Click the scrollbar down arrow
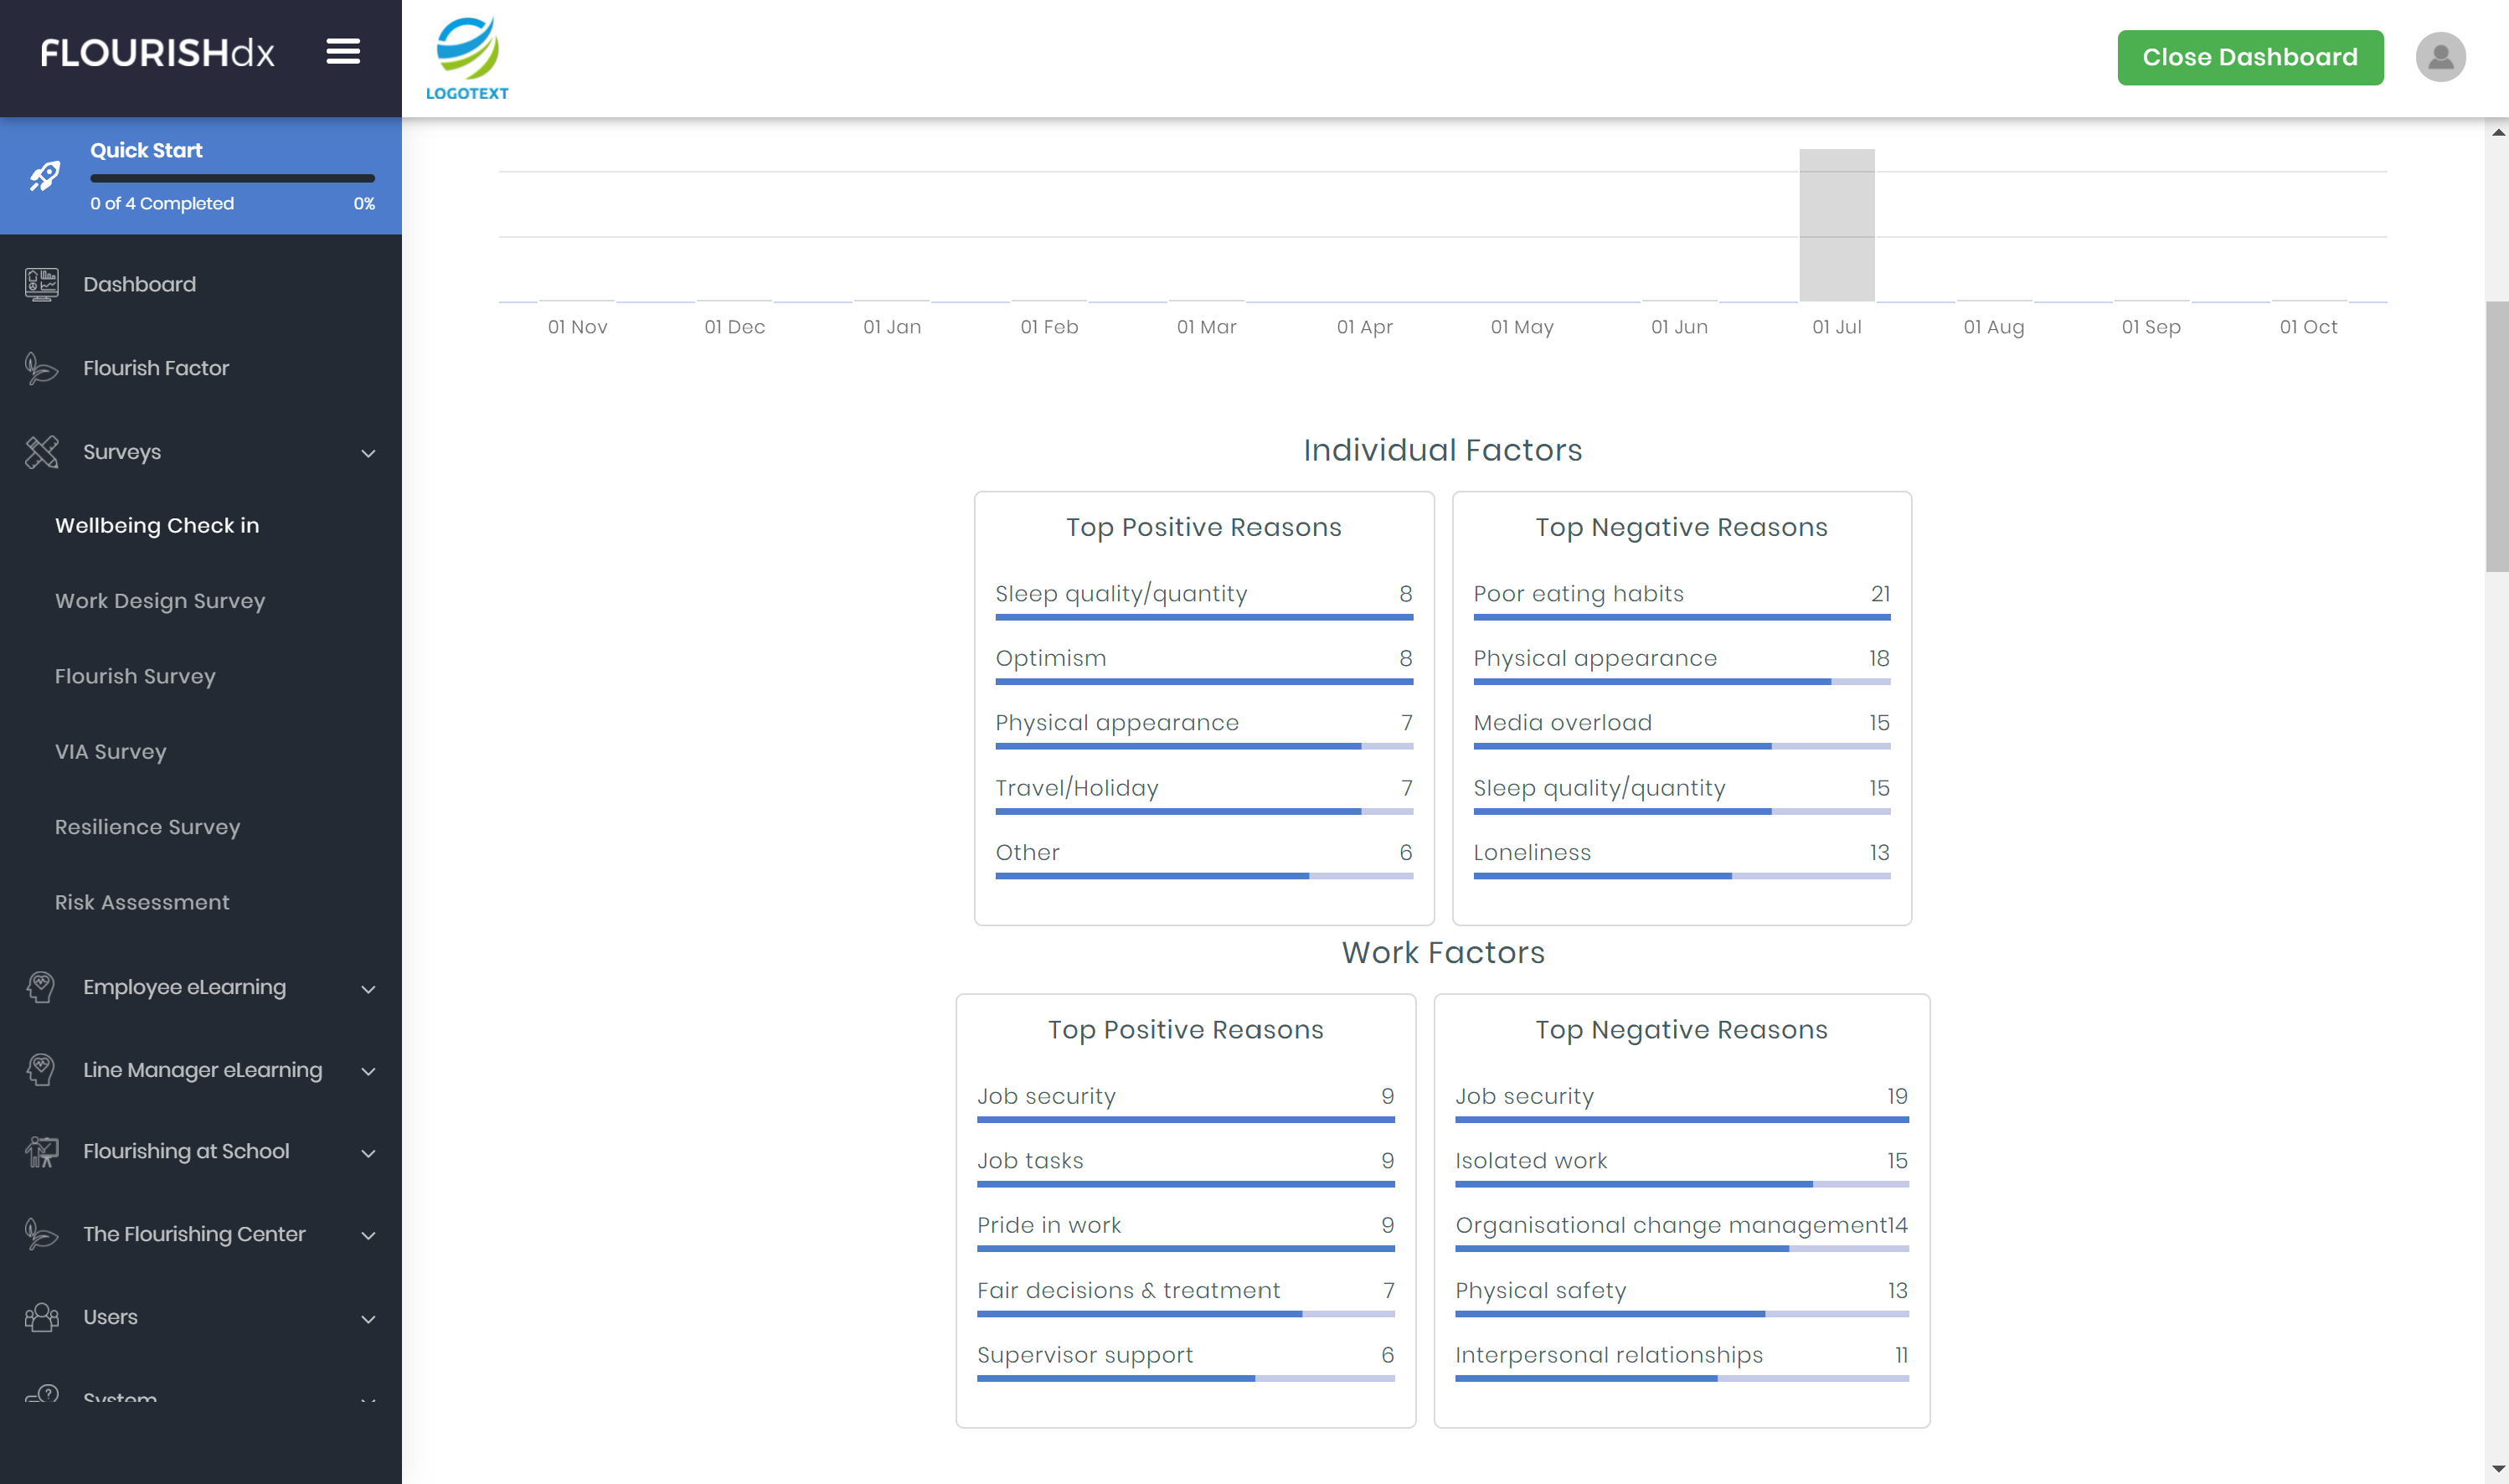 pos(2497,1470)
